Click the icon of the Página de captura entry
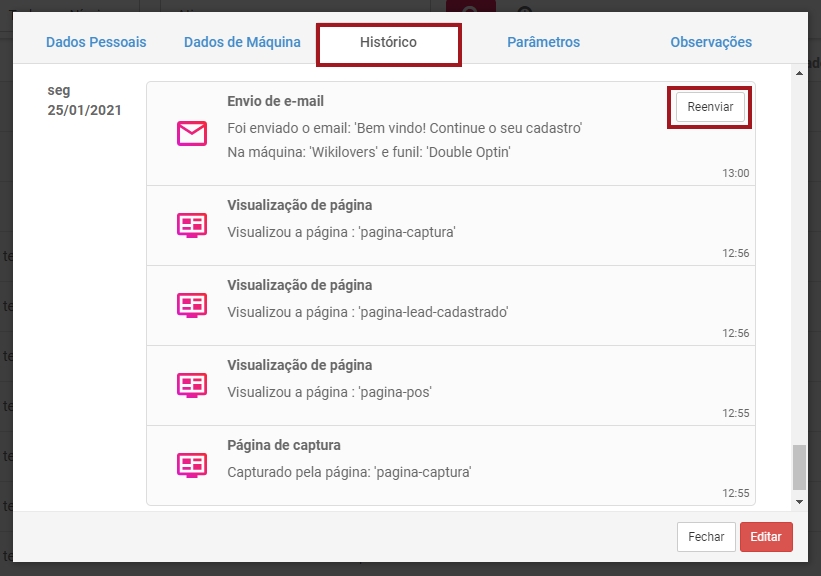The width and height of the screenshot is (821, 576). [x=192, y=466]
